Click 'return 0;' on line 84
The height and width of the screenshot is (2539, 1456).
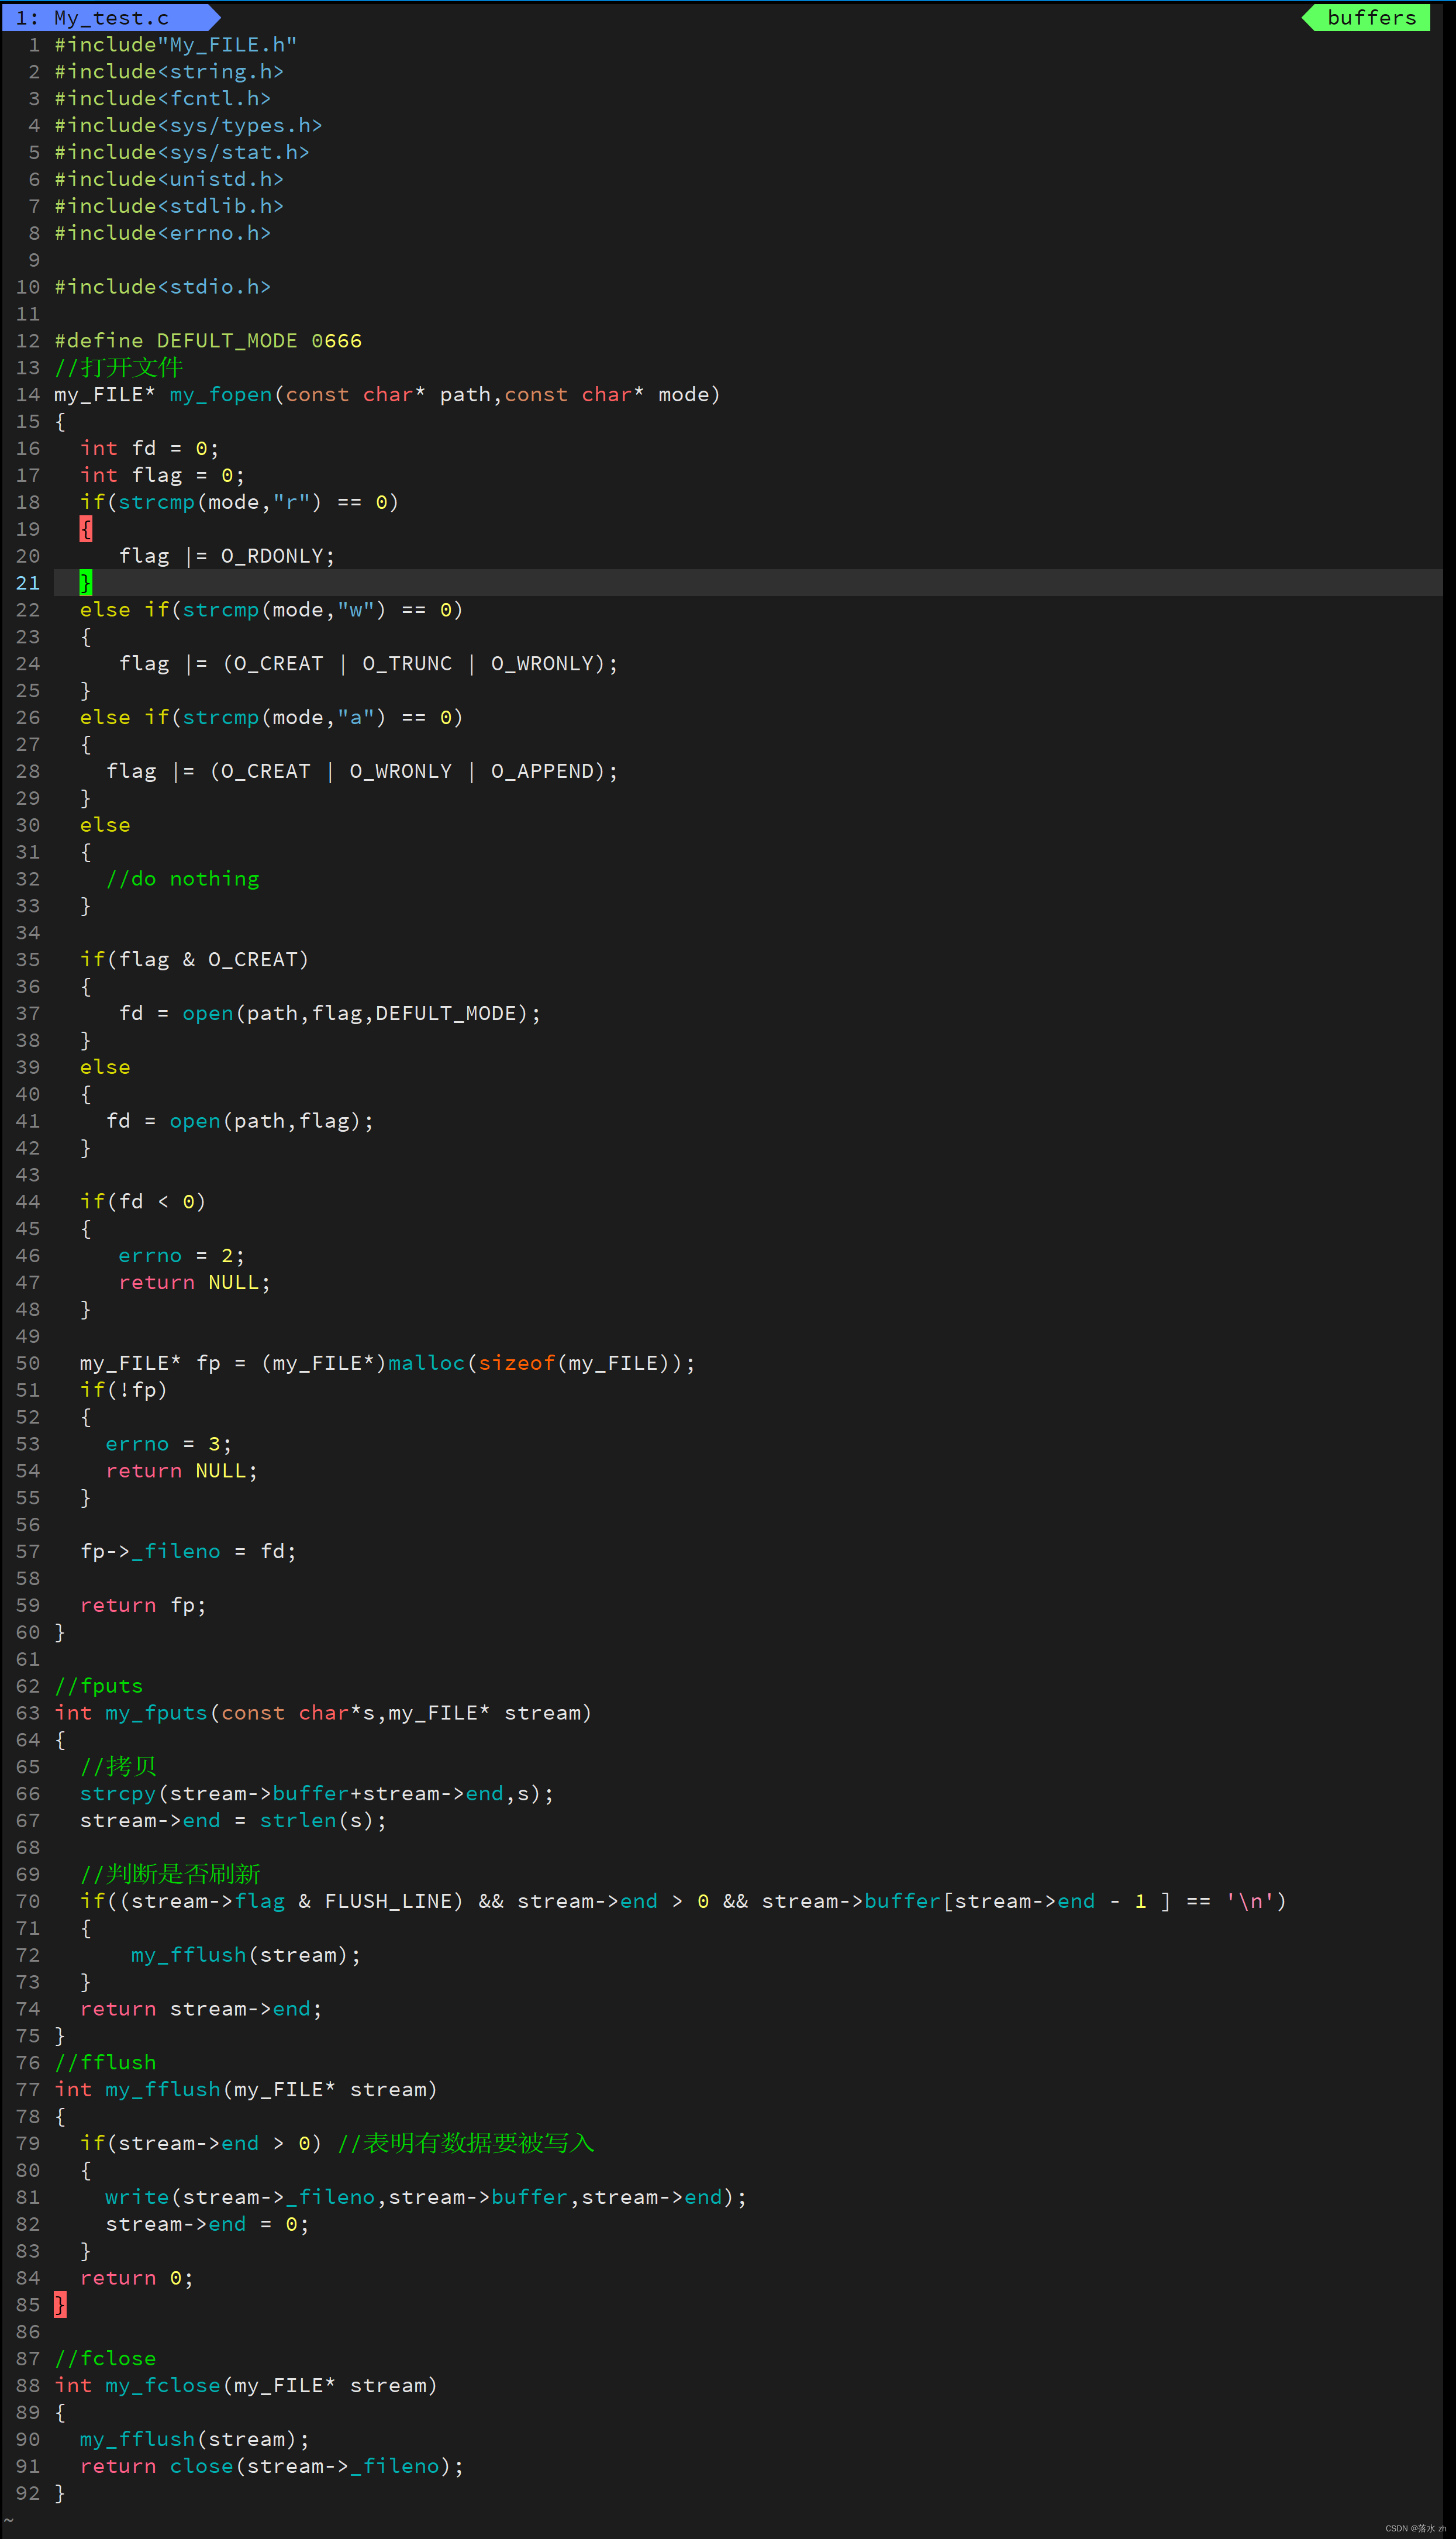[137, 2279]
